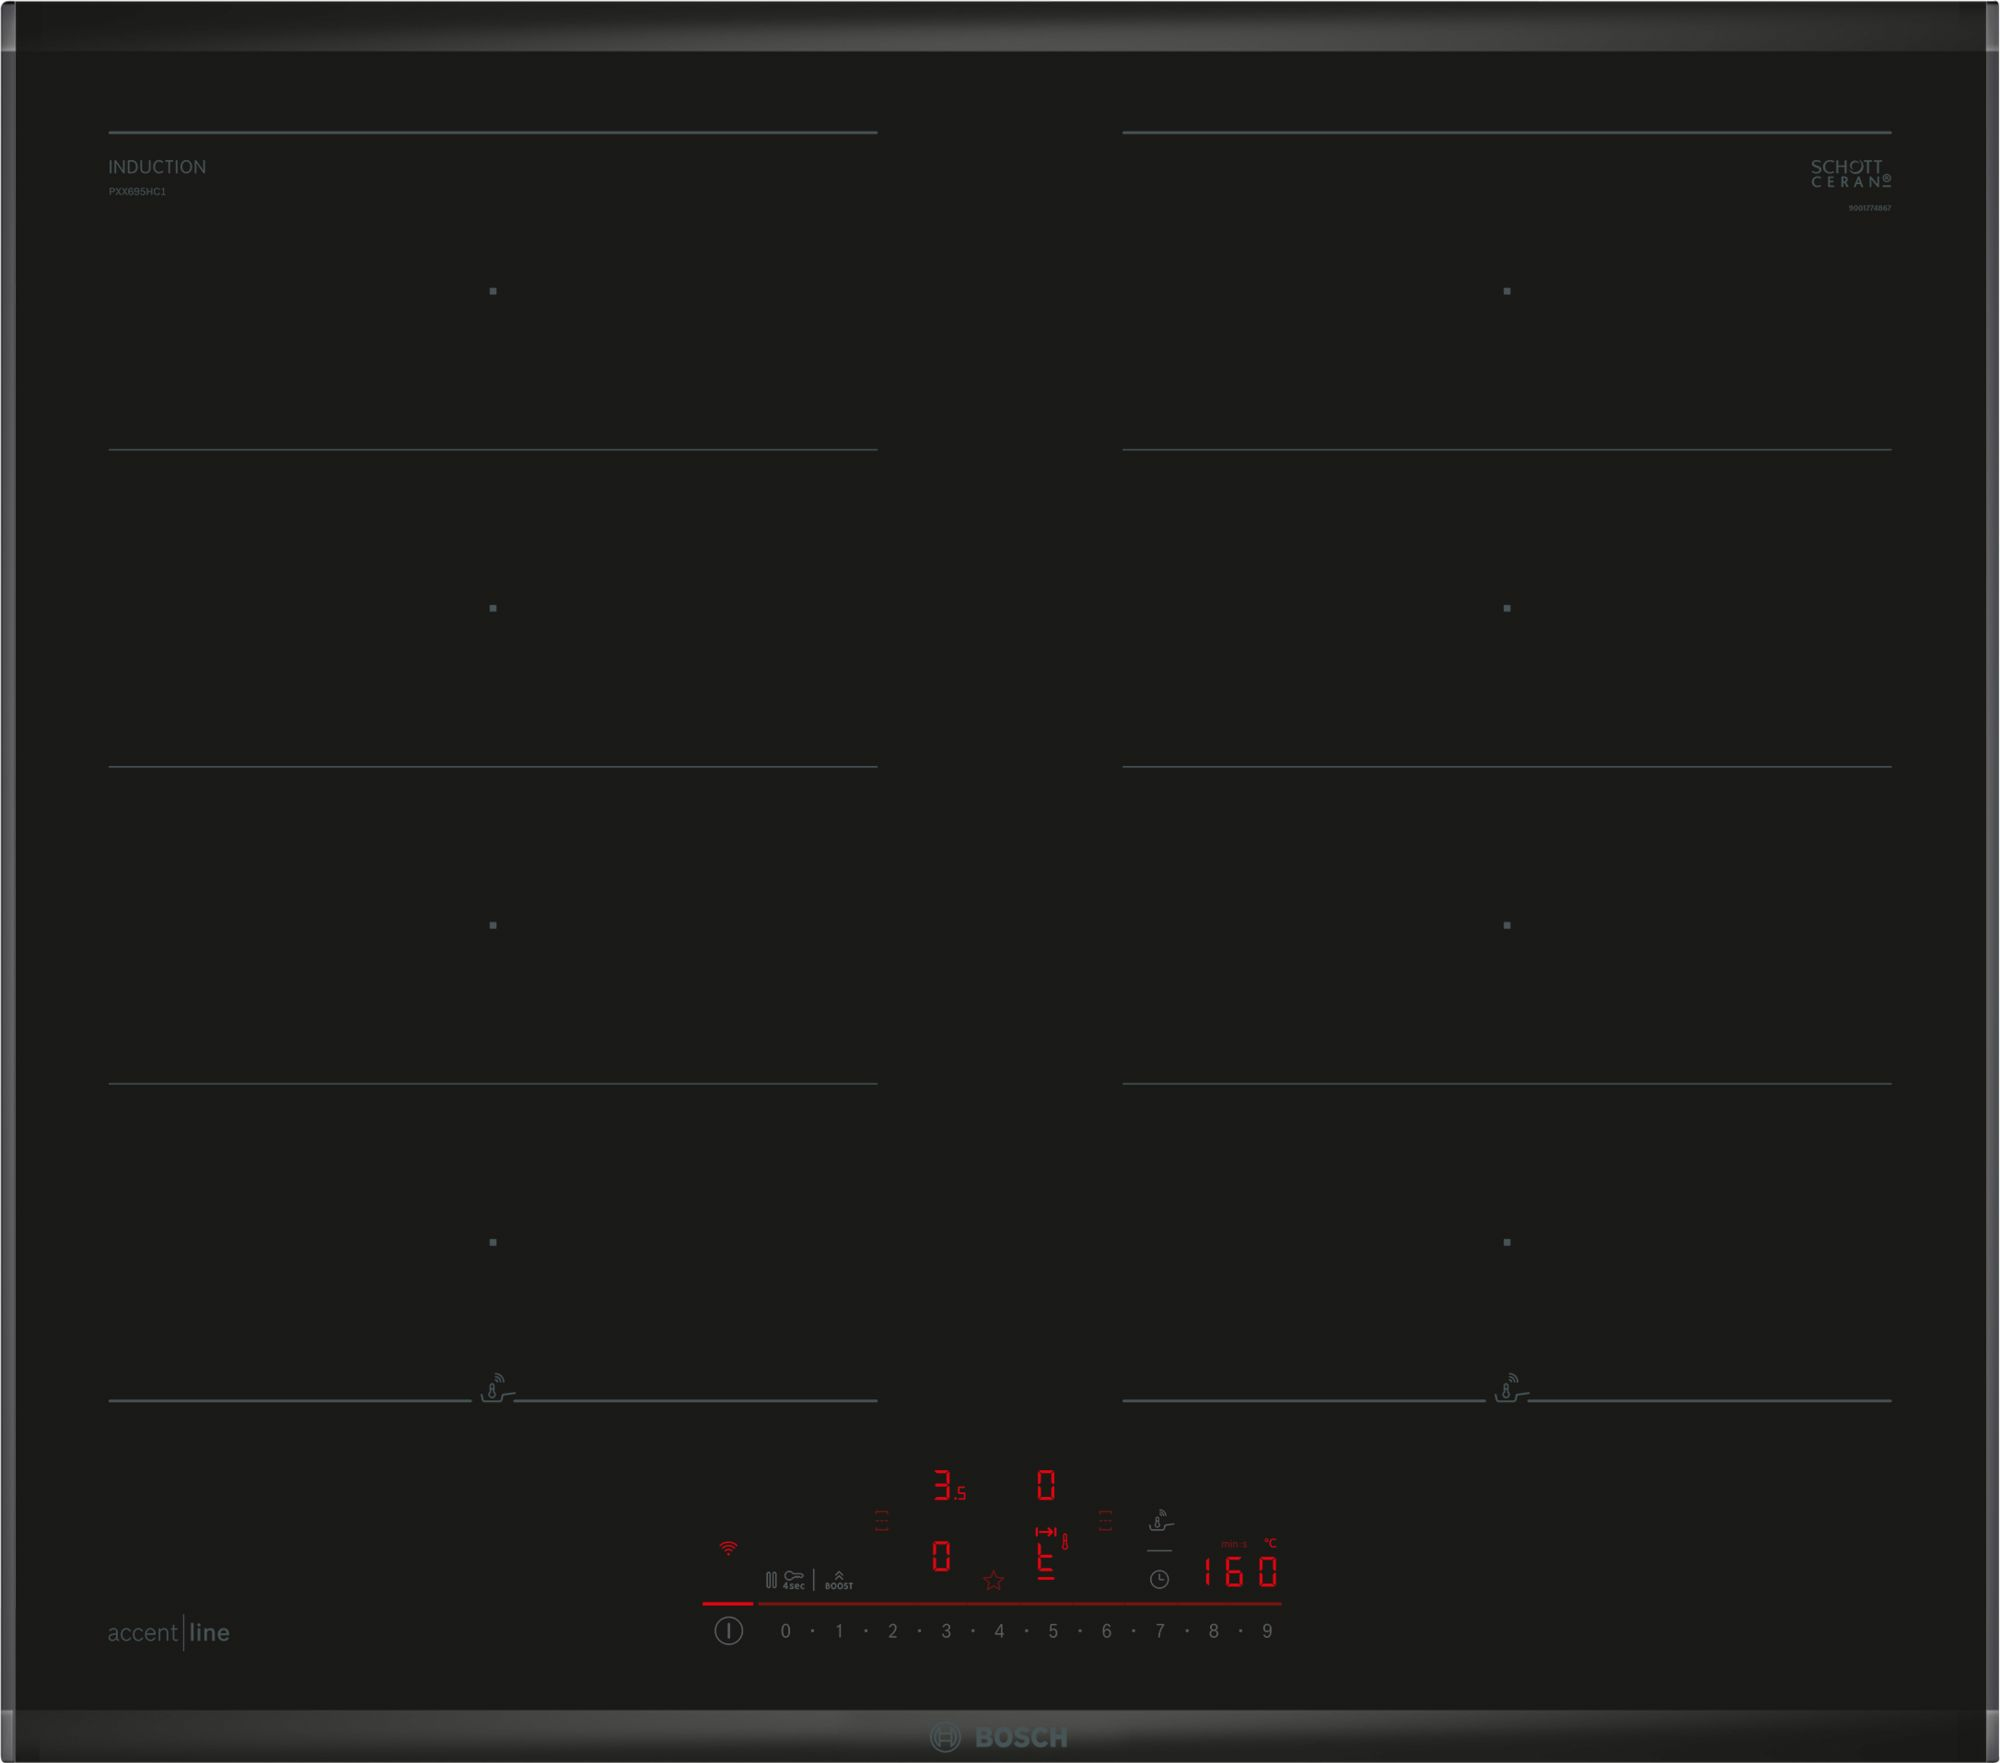Tap the right zone cooking sensor pan symbol
2000x1763 pixels.
(x=1511, y=1388)
